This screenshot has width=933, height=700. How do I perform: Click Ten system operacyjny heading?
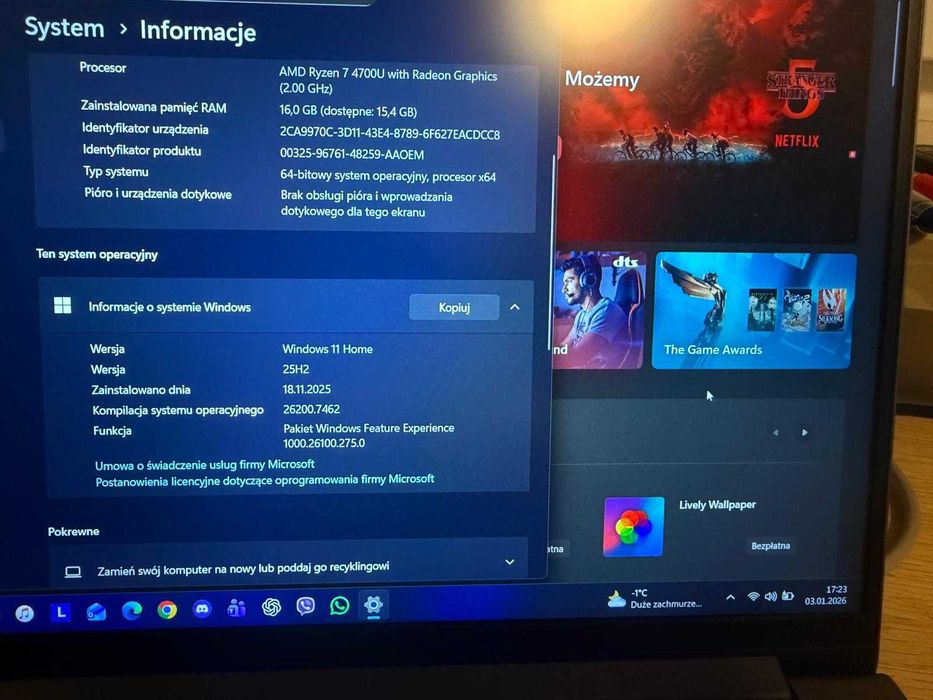[97, 254]
